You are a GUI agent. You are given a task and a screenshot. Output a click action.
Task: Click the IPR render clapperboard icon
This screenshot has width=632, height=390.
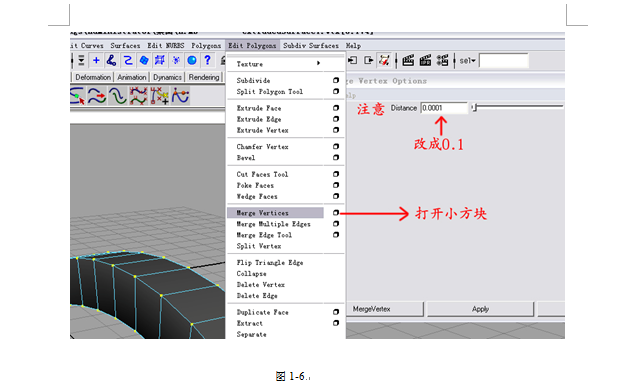click(425, 60)
